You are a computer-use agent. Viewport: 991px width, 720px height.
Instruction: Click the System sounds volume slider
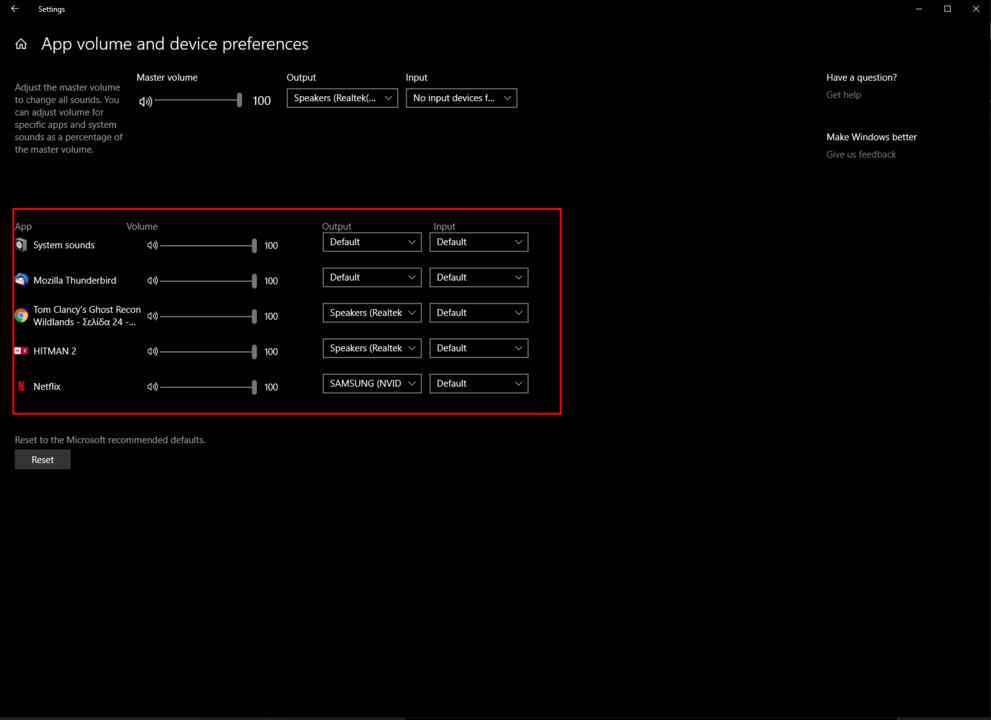click(209, 245)
